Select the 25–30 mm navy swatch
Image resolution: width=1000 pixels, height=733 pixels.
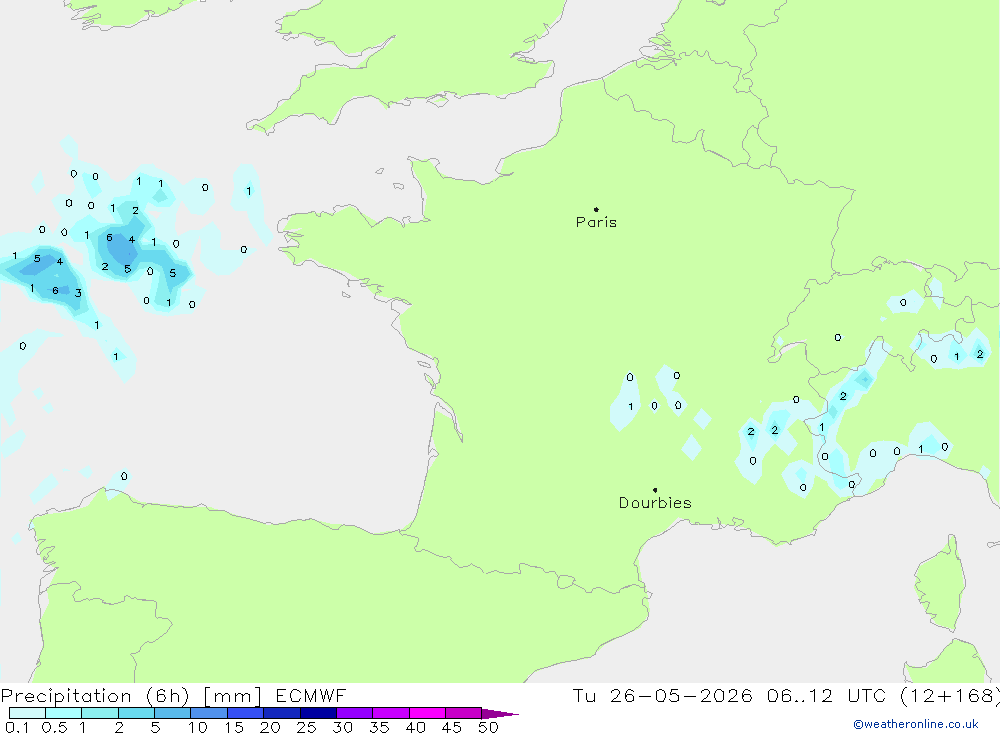318,713
